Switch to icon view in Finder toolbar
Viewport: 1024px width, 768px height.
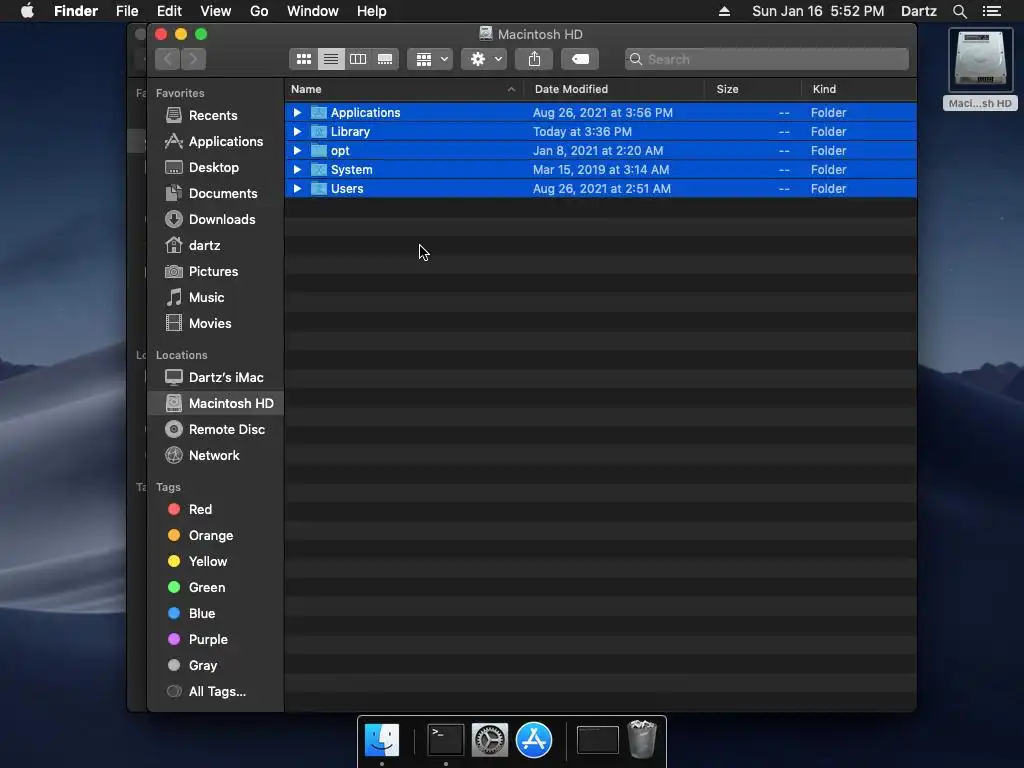[304, 59]
